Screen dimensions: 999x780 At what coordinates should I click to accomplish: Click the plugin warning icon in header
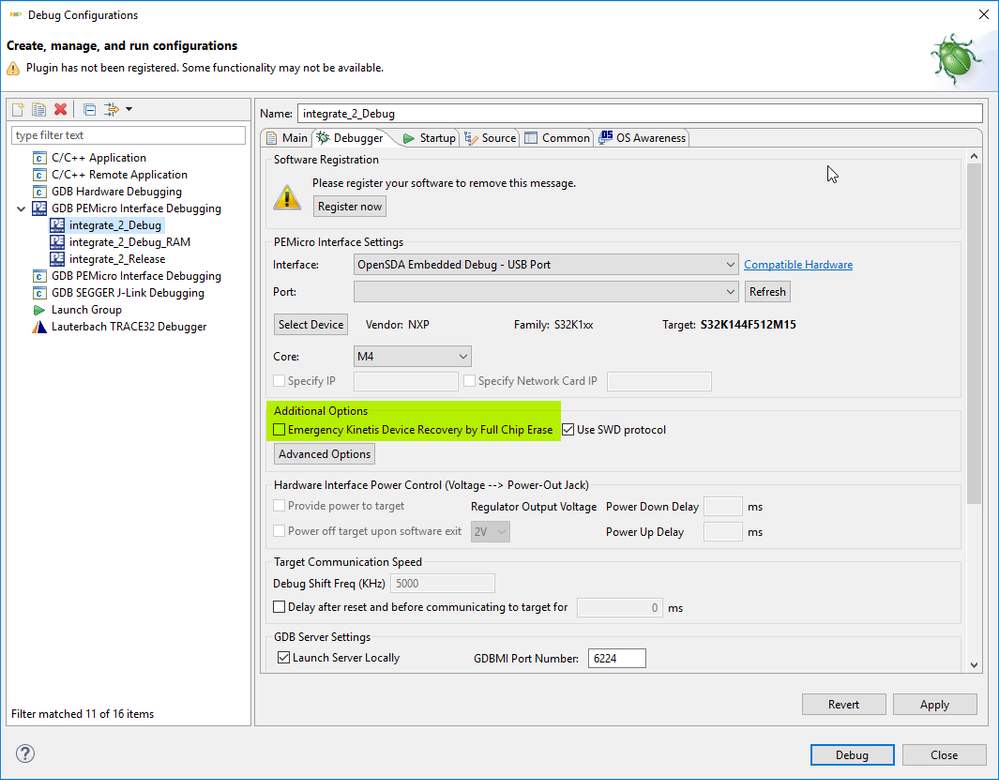point(13,68)
